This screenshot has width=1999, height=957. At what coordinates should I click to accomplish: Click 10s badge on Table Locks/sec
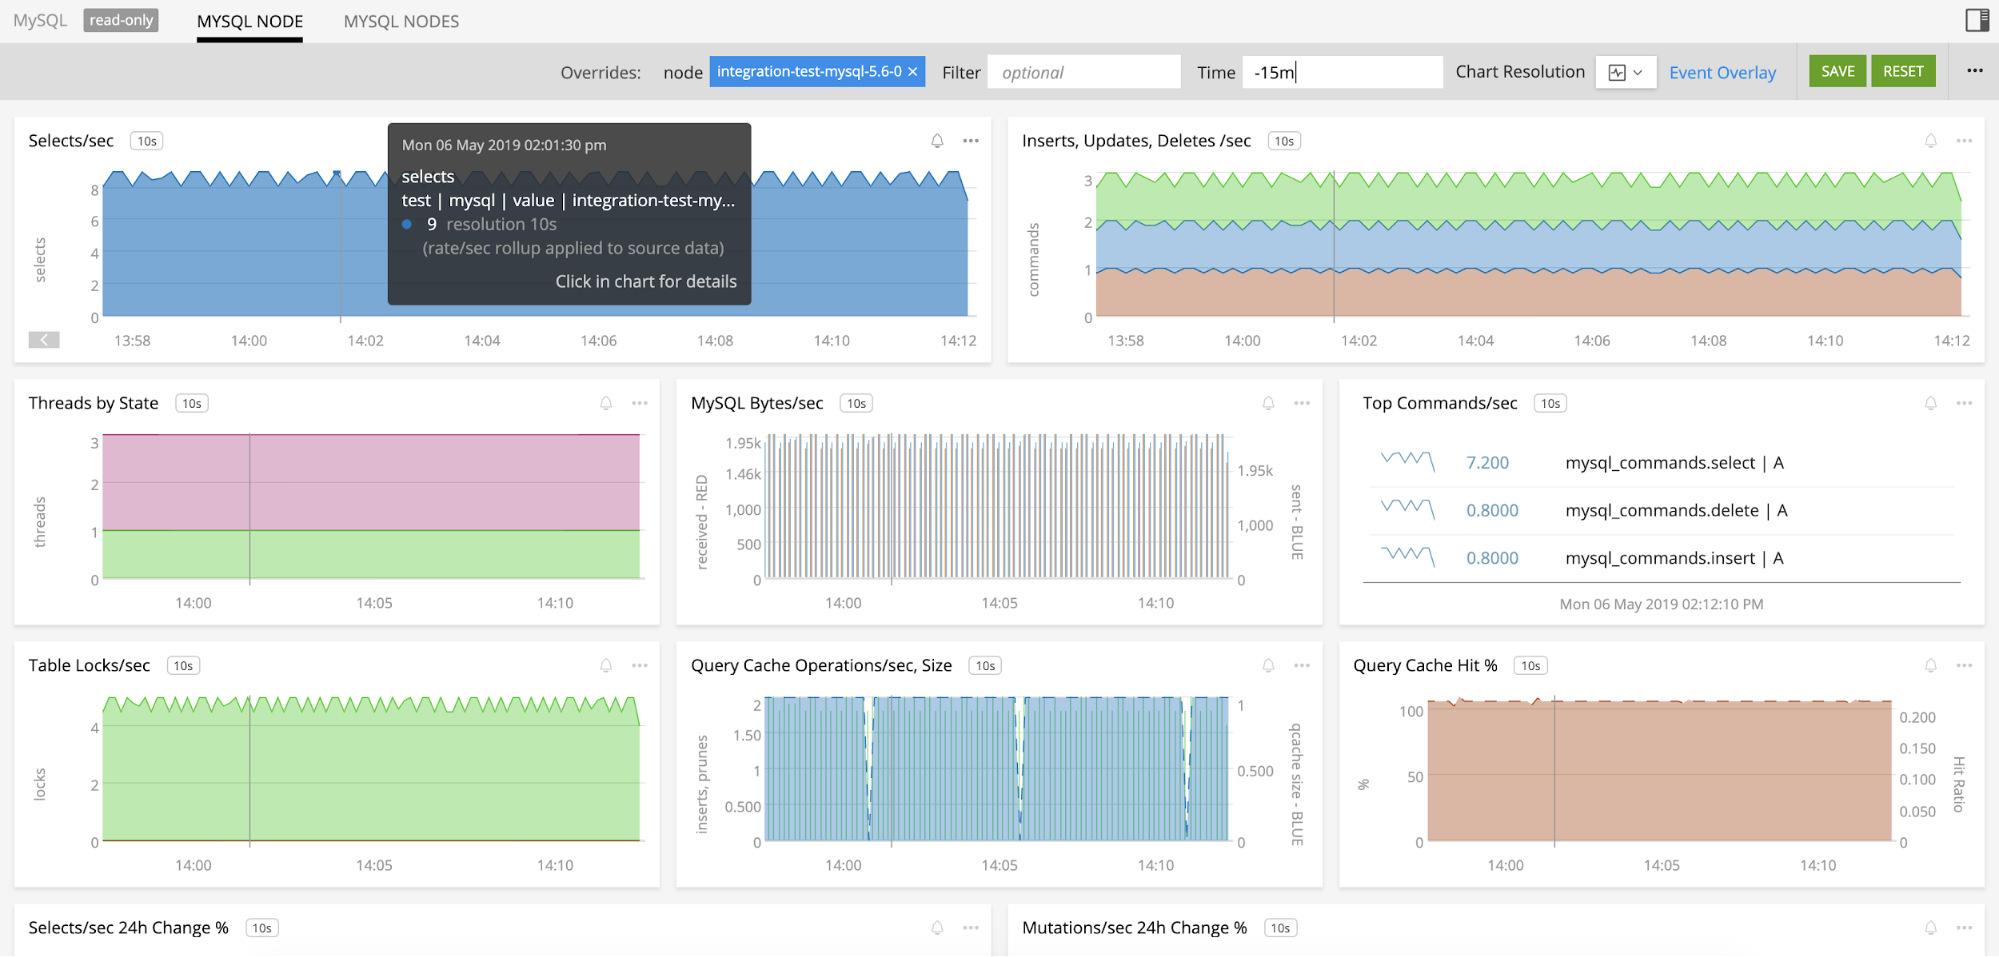(x=183, y=665)
